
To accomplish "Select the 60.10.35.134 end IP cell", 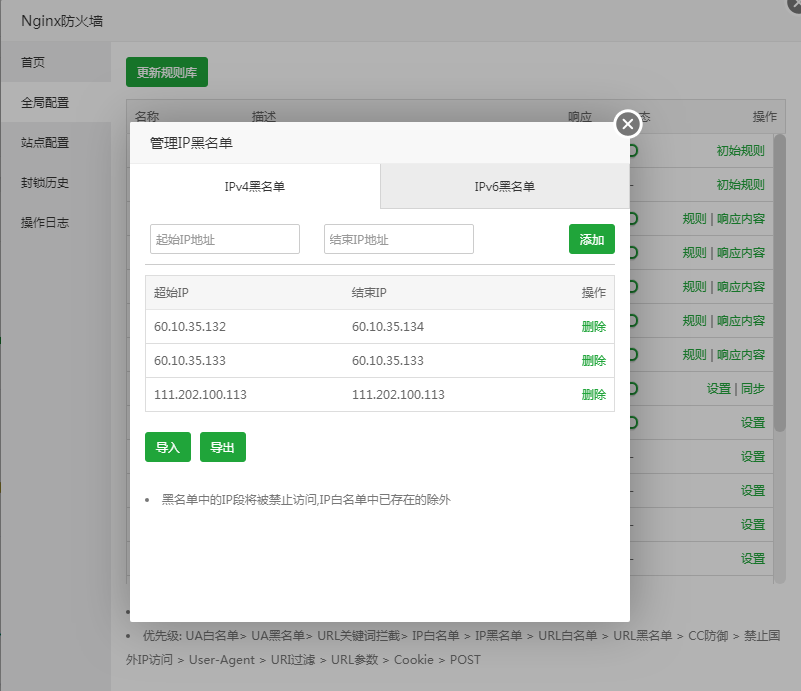I will coord(388,327).
